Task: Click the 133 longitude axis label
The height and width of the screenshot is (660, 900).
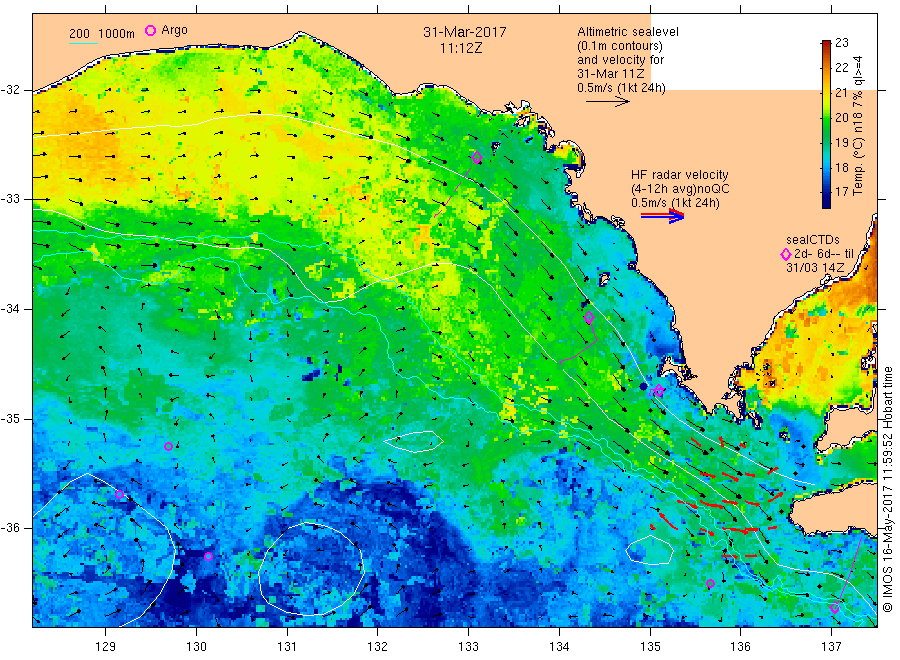Action: (x=468, y=647)
